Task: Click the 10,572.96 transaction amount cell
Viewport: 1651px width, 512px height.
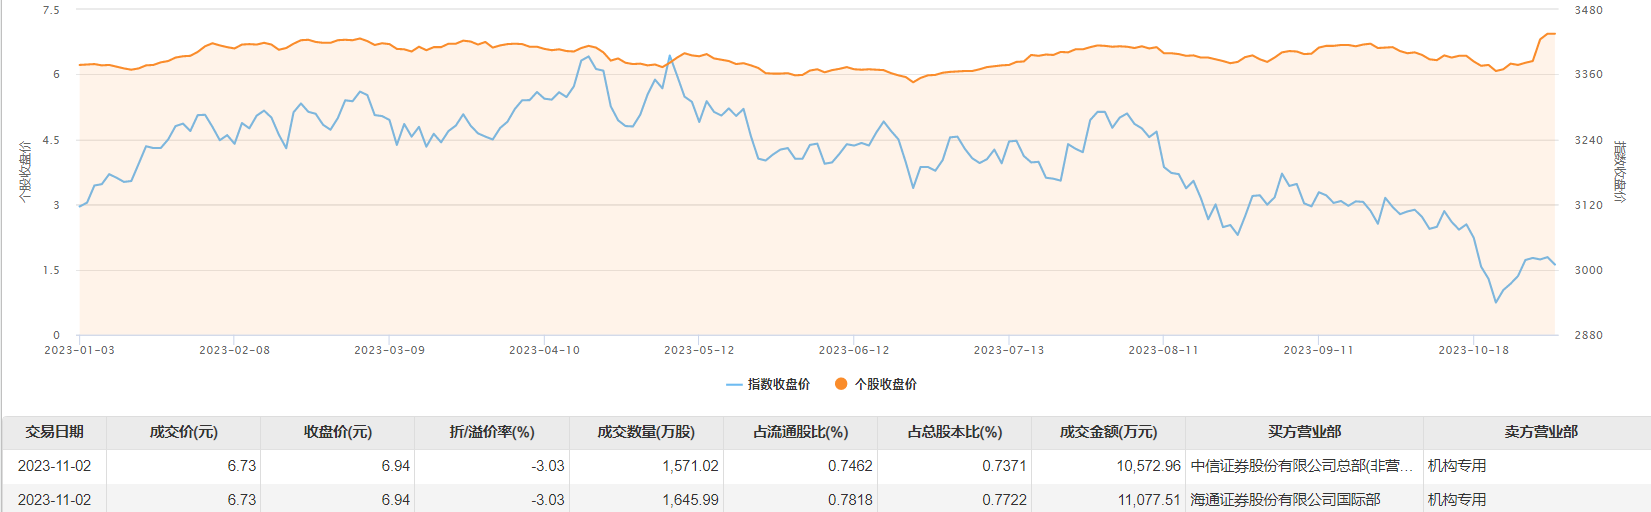Action: (1148, 466)
